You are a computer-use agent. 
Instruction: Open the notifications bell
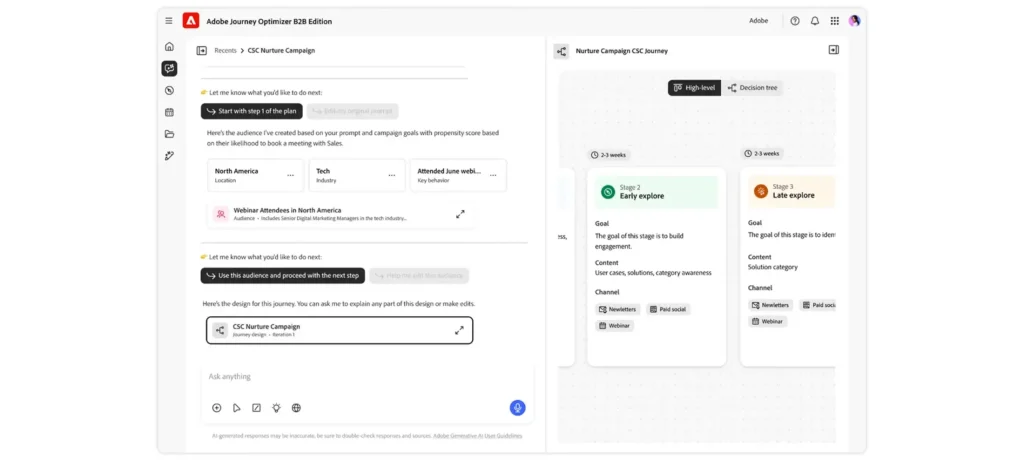click(x=815, y=21)
